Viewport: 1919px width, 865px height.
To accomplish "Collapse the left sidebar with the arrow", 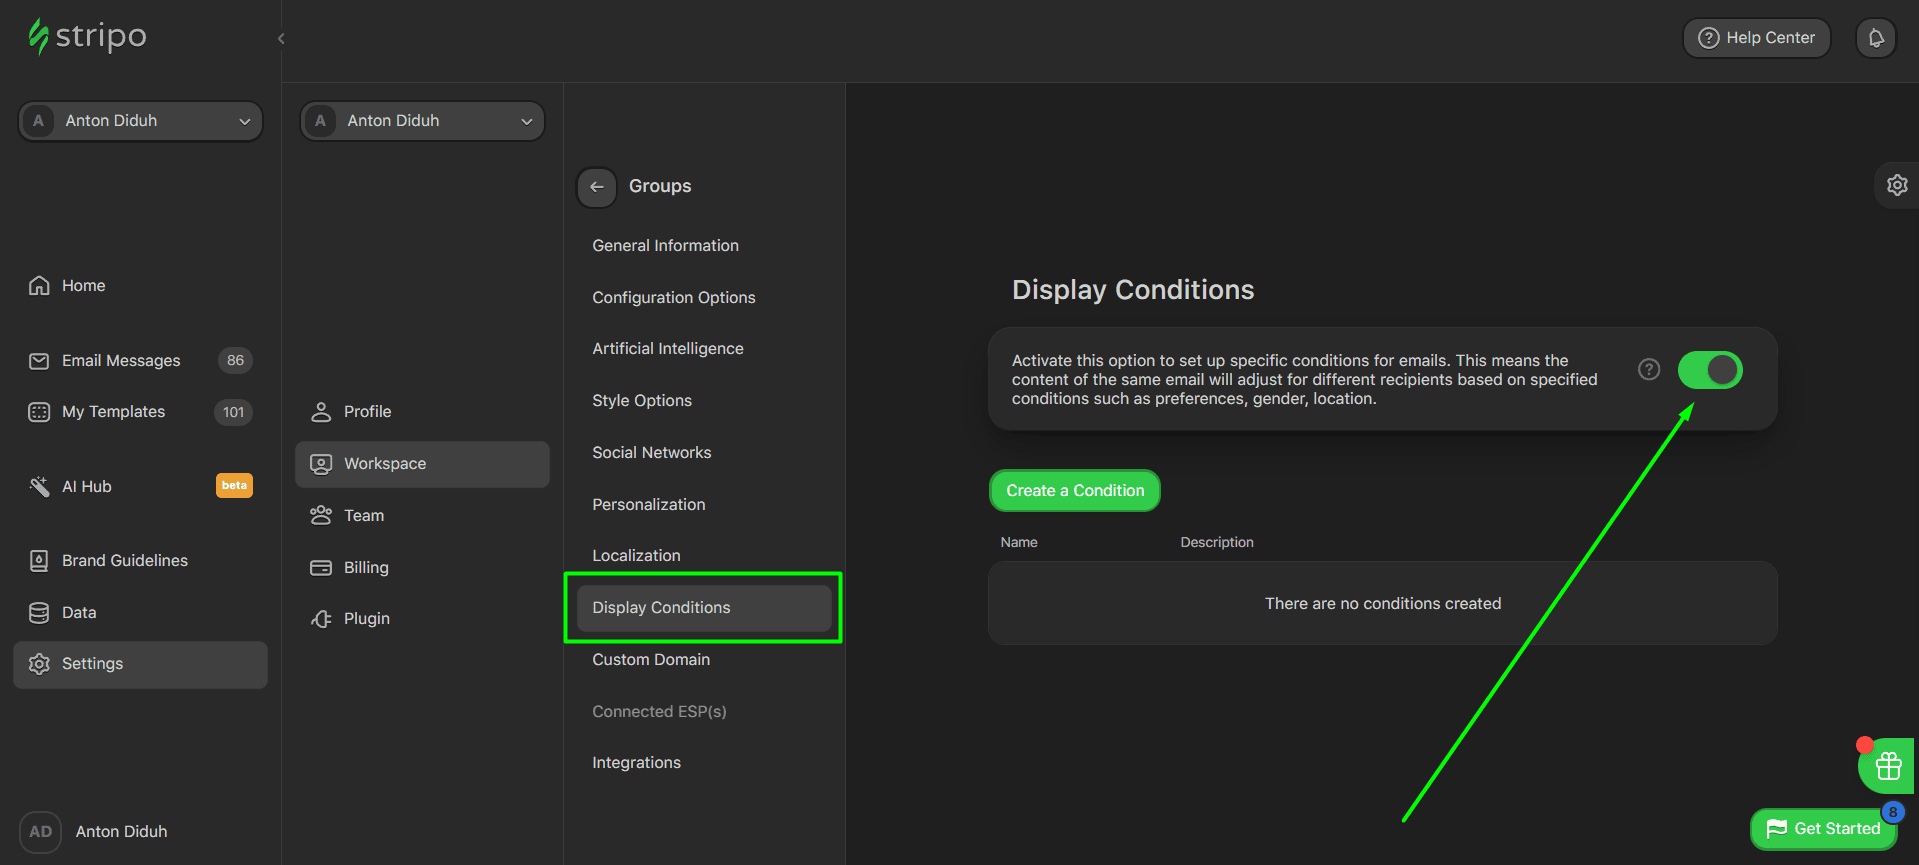I will [281, 38].
